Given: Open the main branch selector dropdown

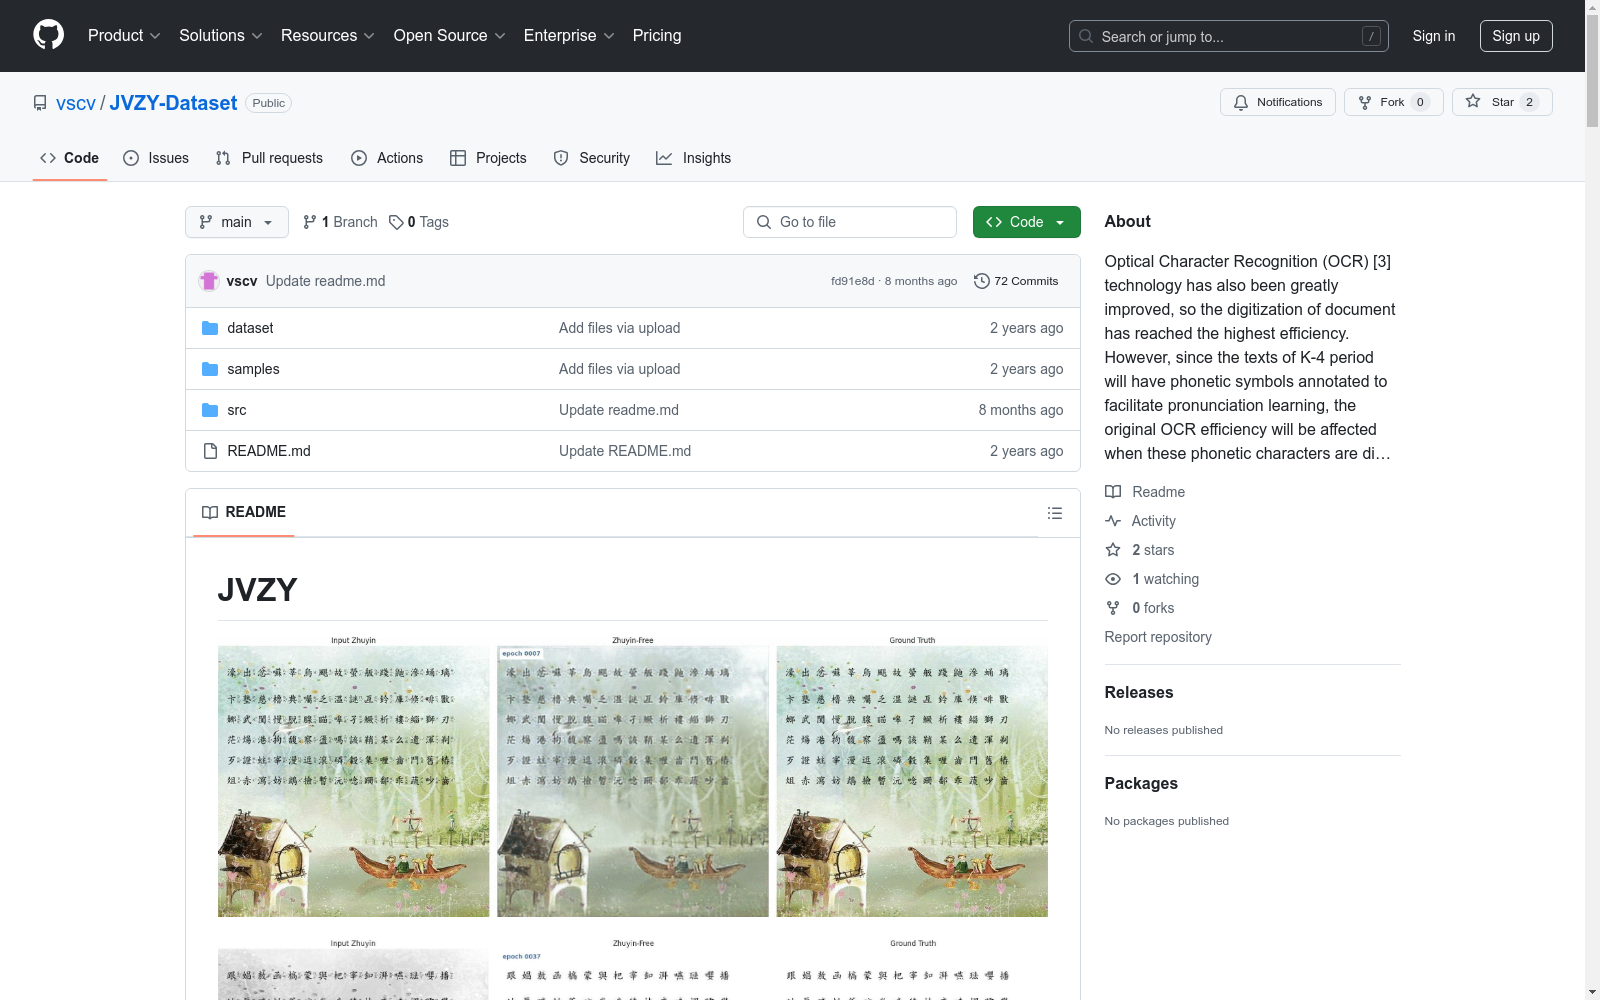Looking at the screenshot, I should click(237, 222).
